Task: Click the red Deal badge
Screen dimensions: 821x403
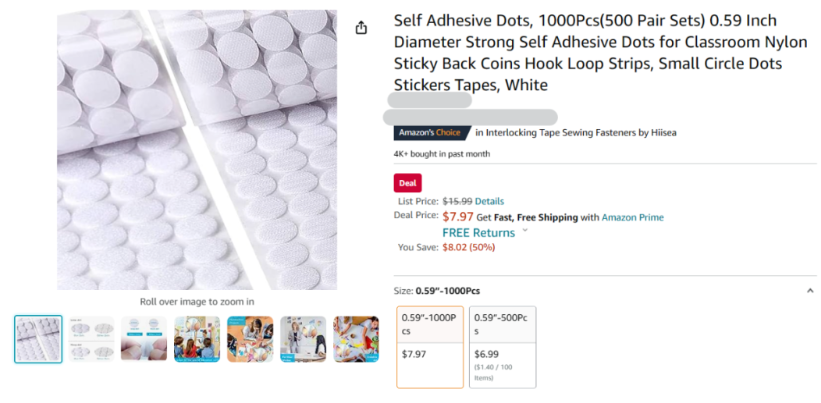Action: (408, 183)
